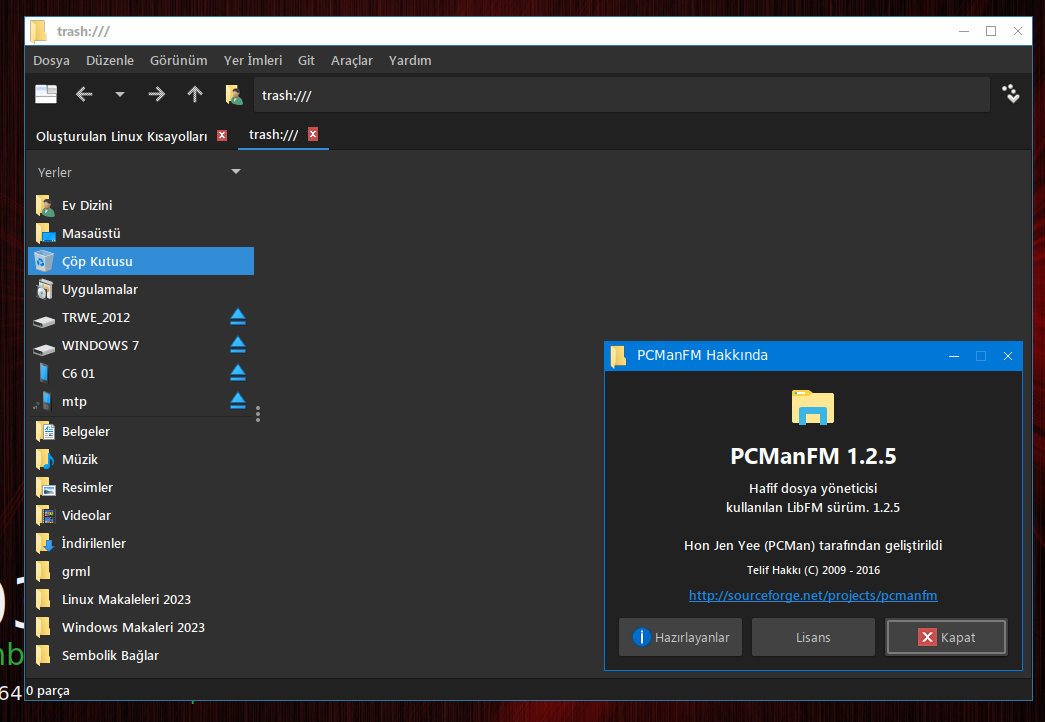Open home folder toolbar icon
Screen dimensions: 1045x722
click(x=233, y=95)
